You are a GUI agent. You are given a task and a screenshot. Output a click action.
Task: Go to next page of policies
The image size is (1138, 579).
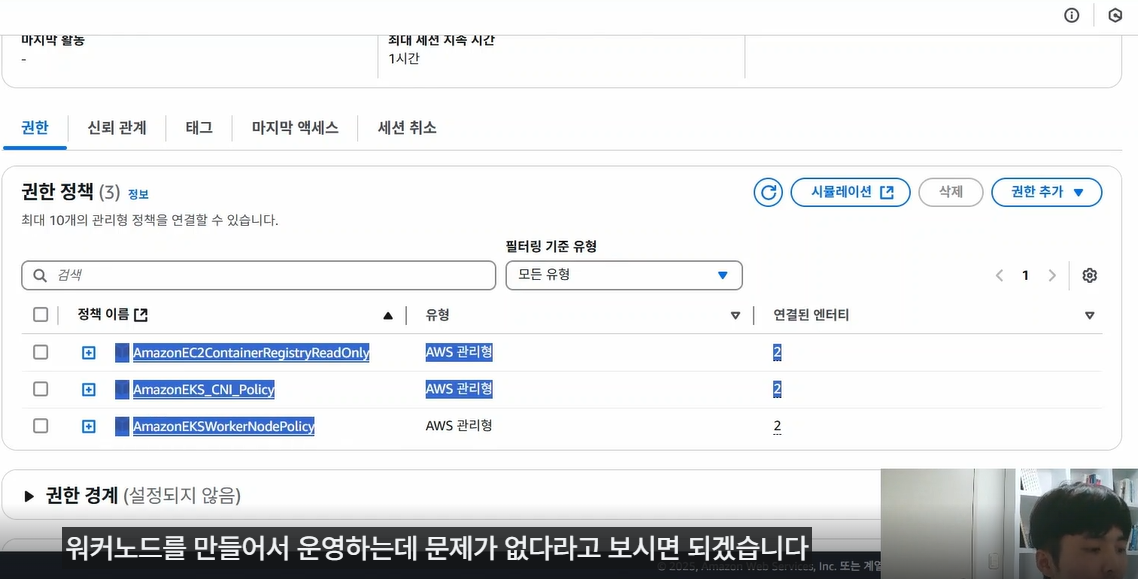point(1052,275)
